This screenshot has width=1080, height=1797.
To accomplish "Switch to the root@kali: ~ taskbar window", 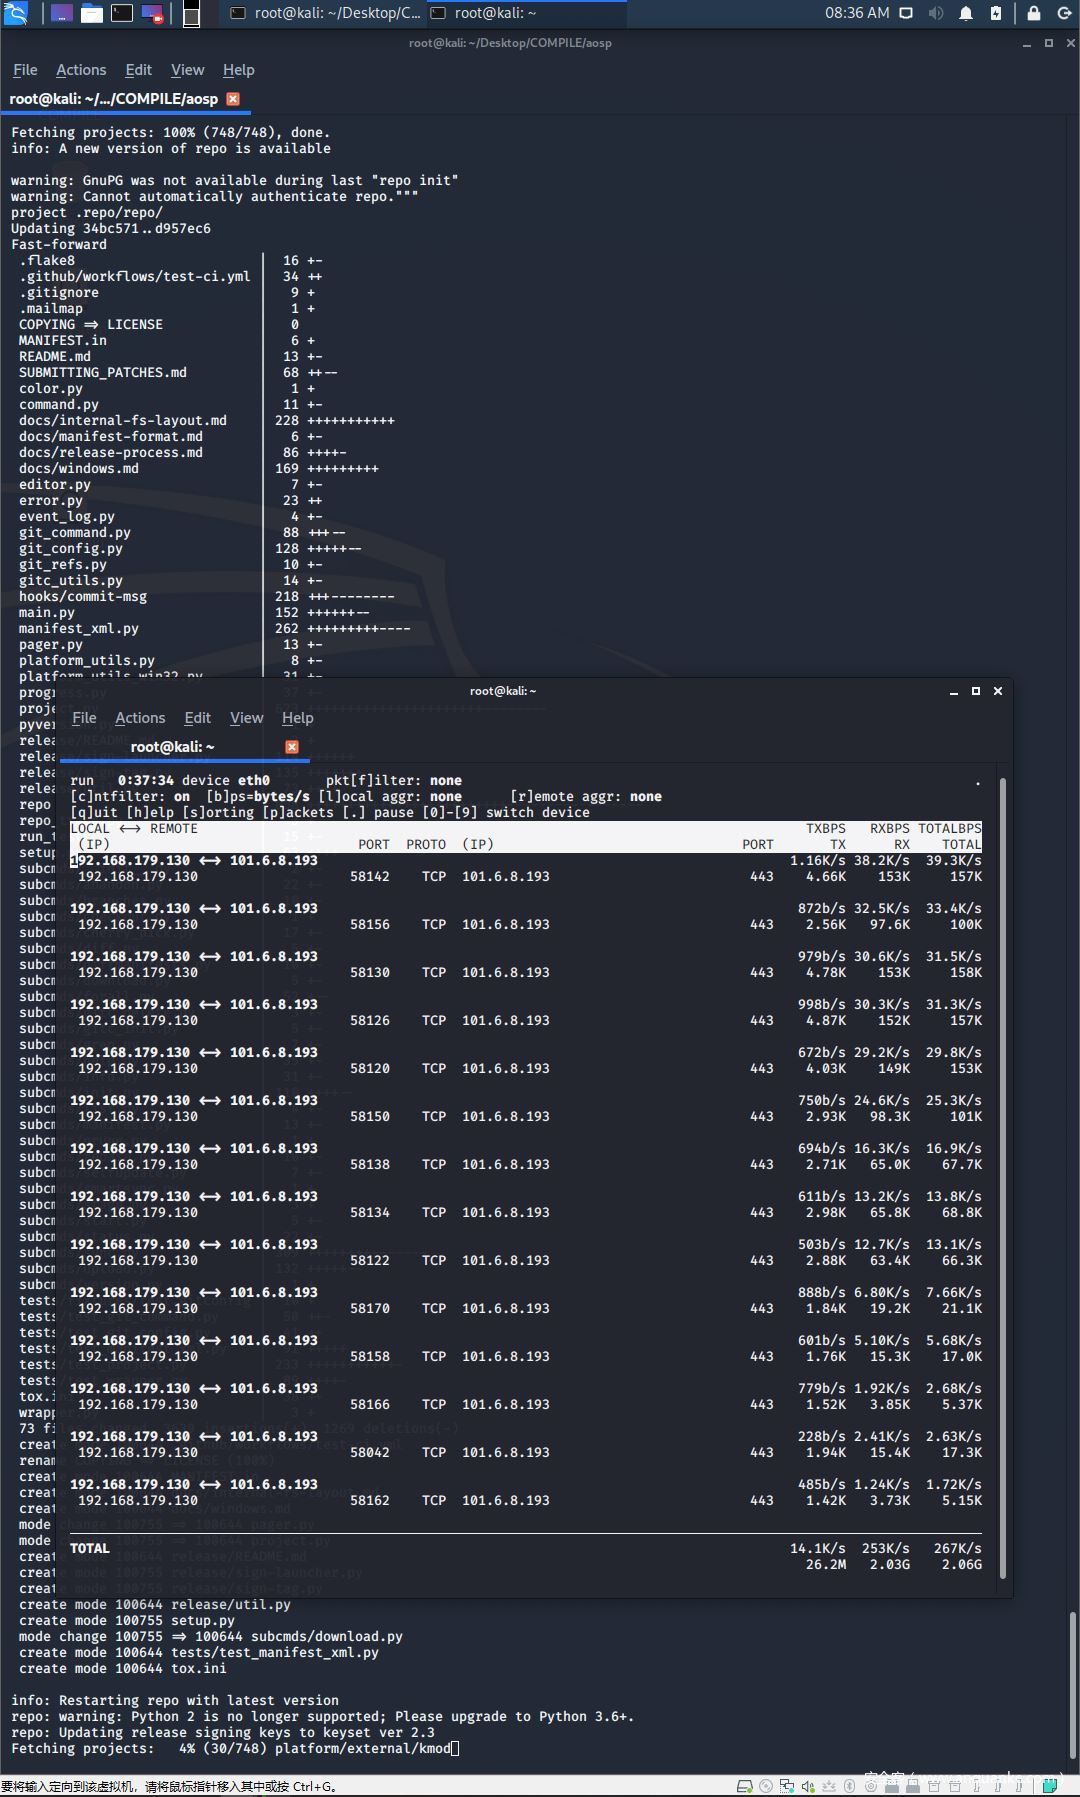I will click(x=526, y=13).
